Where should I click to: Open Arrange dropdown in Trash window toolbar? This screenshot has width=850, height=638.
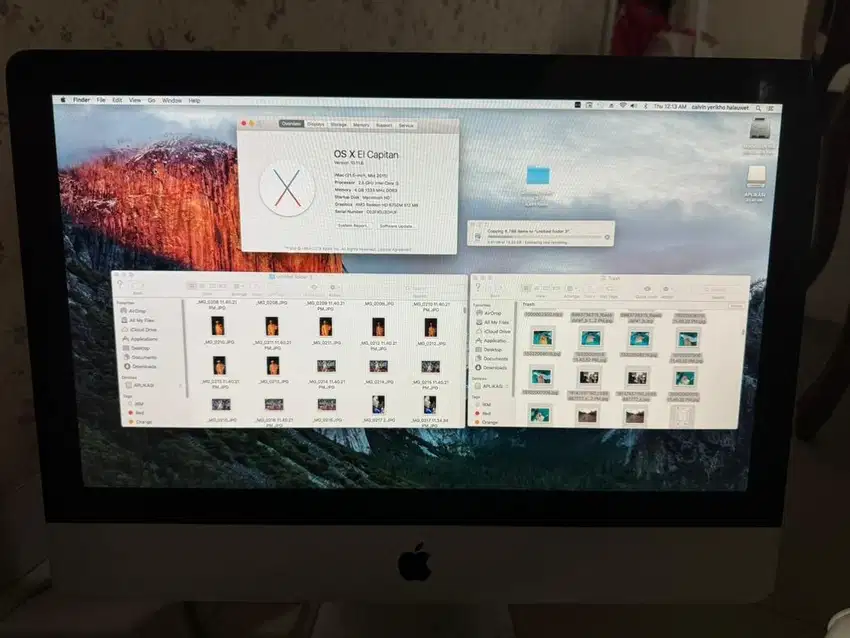click(x=571, y=289)
